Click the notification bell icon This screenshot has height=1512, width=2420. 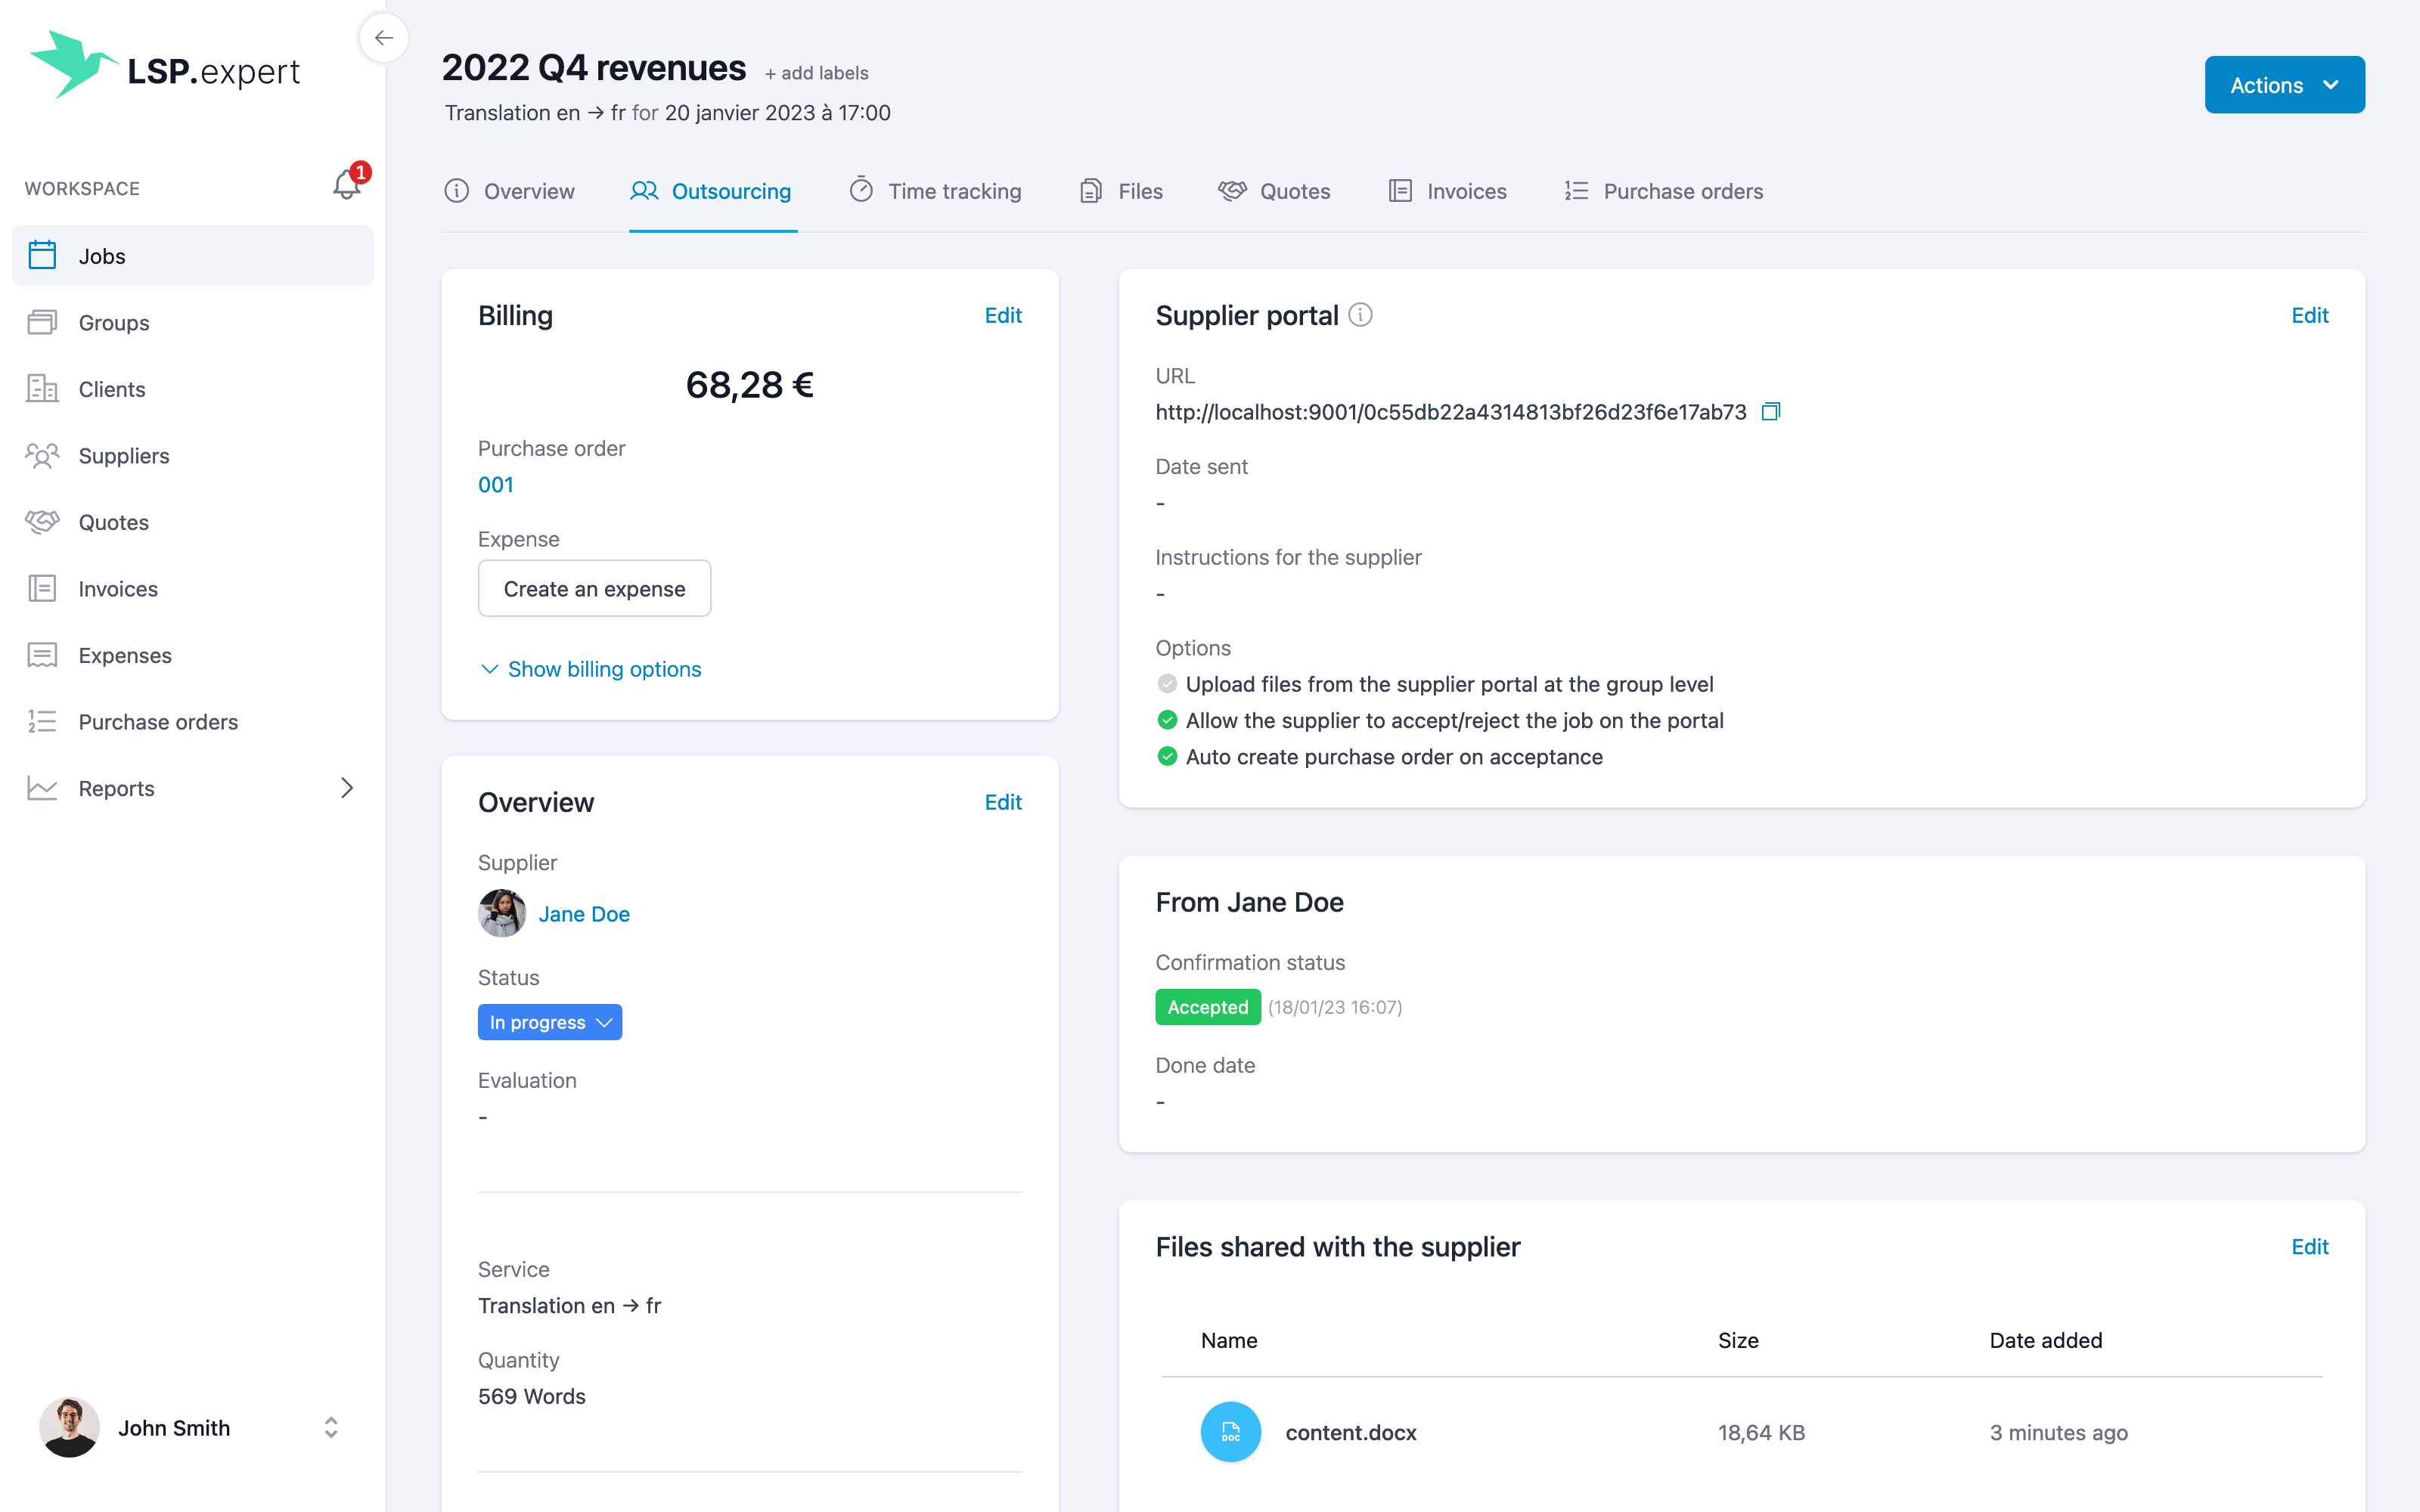point(346,185)
